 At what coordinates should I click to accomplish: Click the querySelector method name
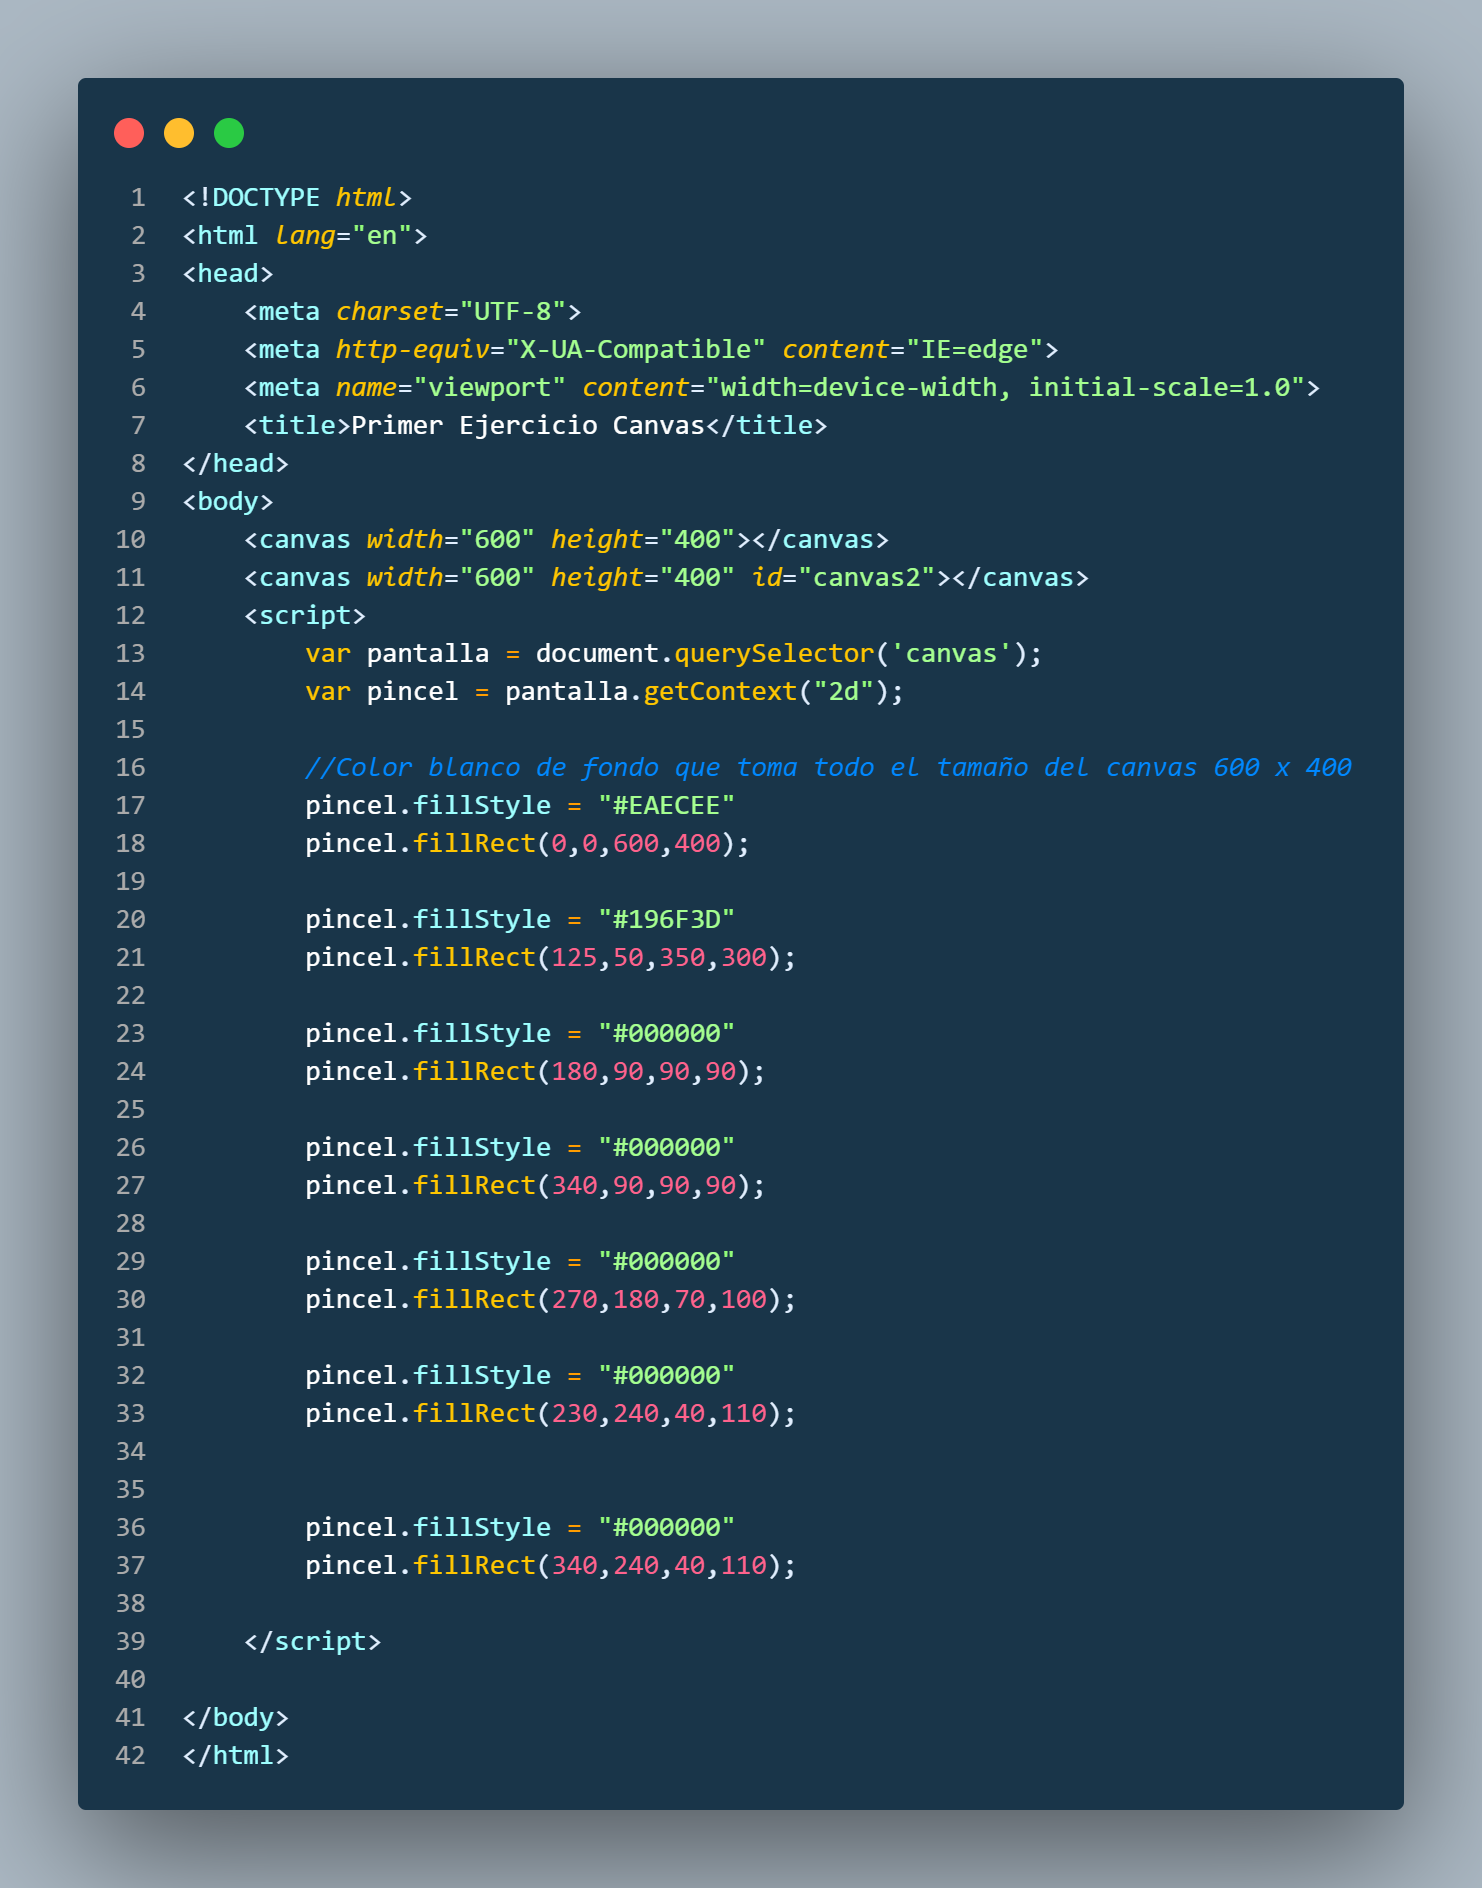[x=774, y=653]
